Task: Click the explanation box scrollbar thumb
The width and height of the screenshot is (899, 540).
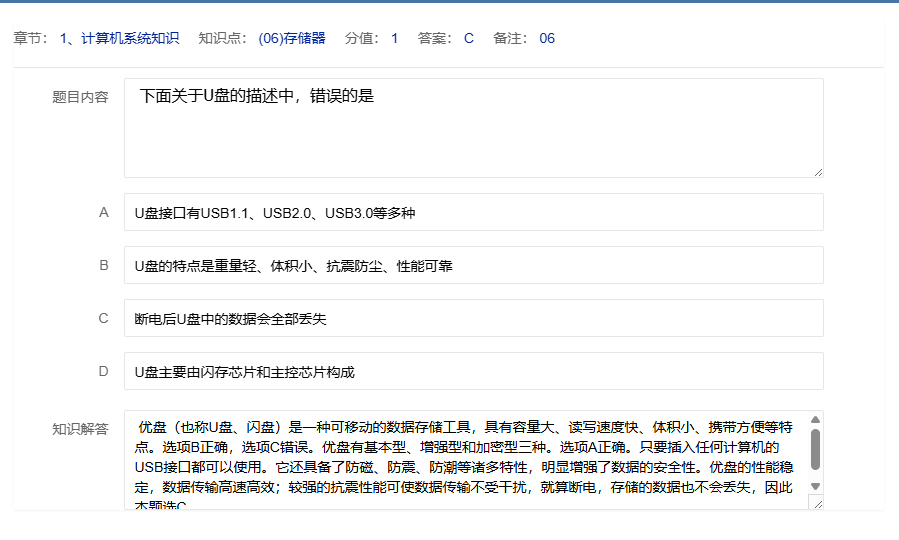Action: pyautogui.click(x=815, y=450)
